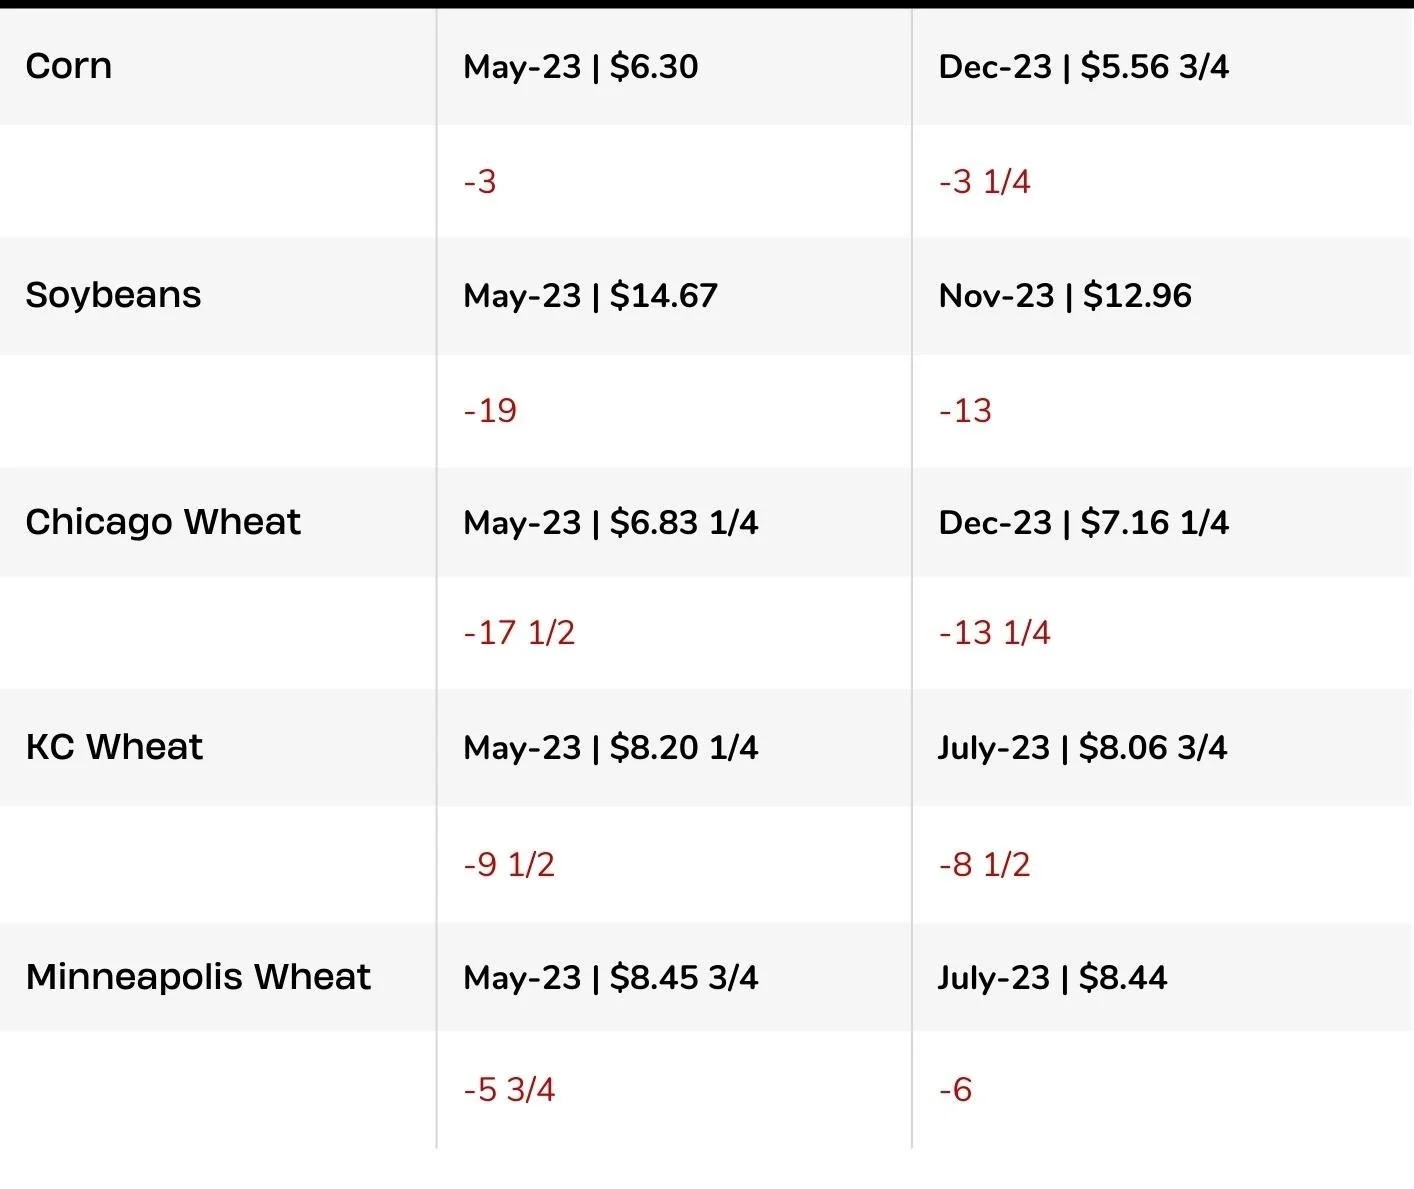
Task: Select the -19 soybean change value
Action: coord(490,411)
